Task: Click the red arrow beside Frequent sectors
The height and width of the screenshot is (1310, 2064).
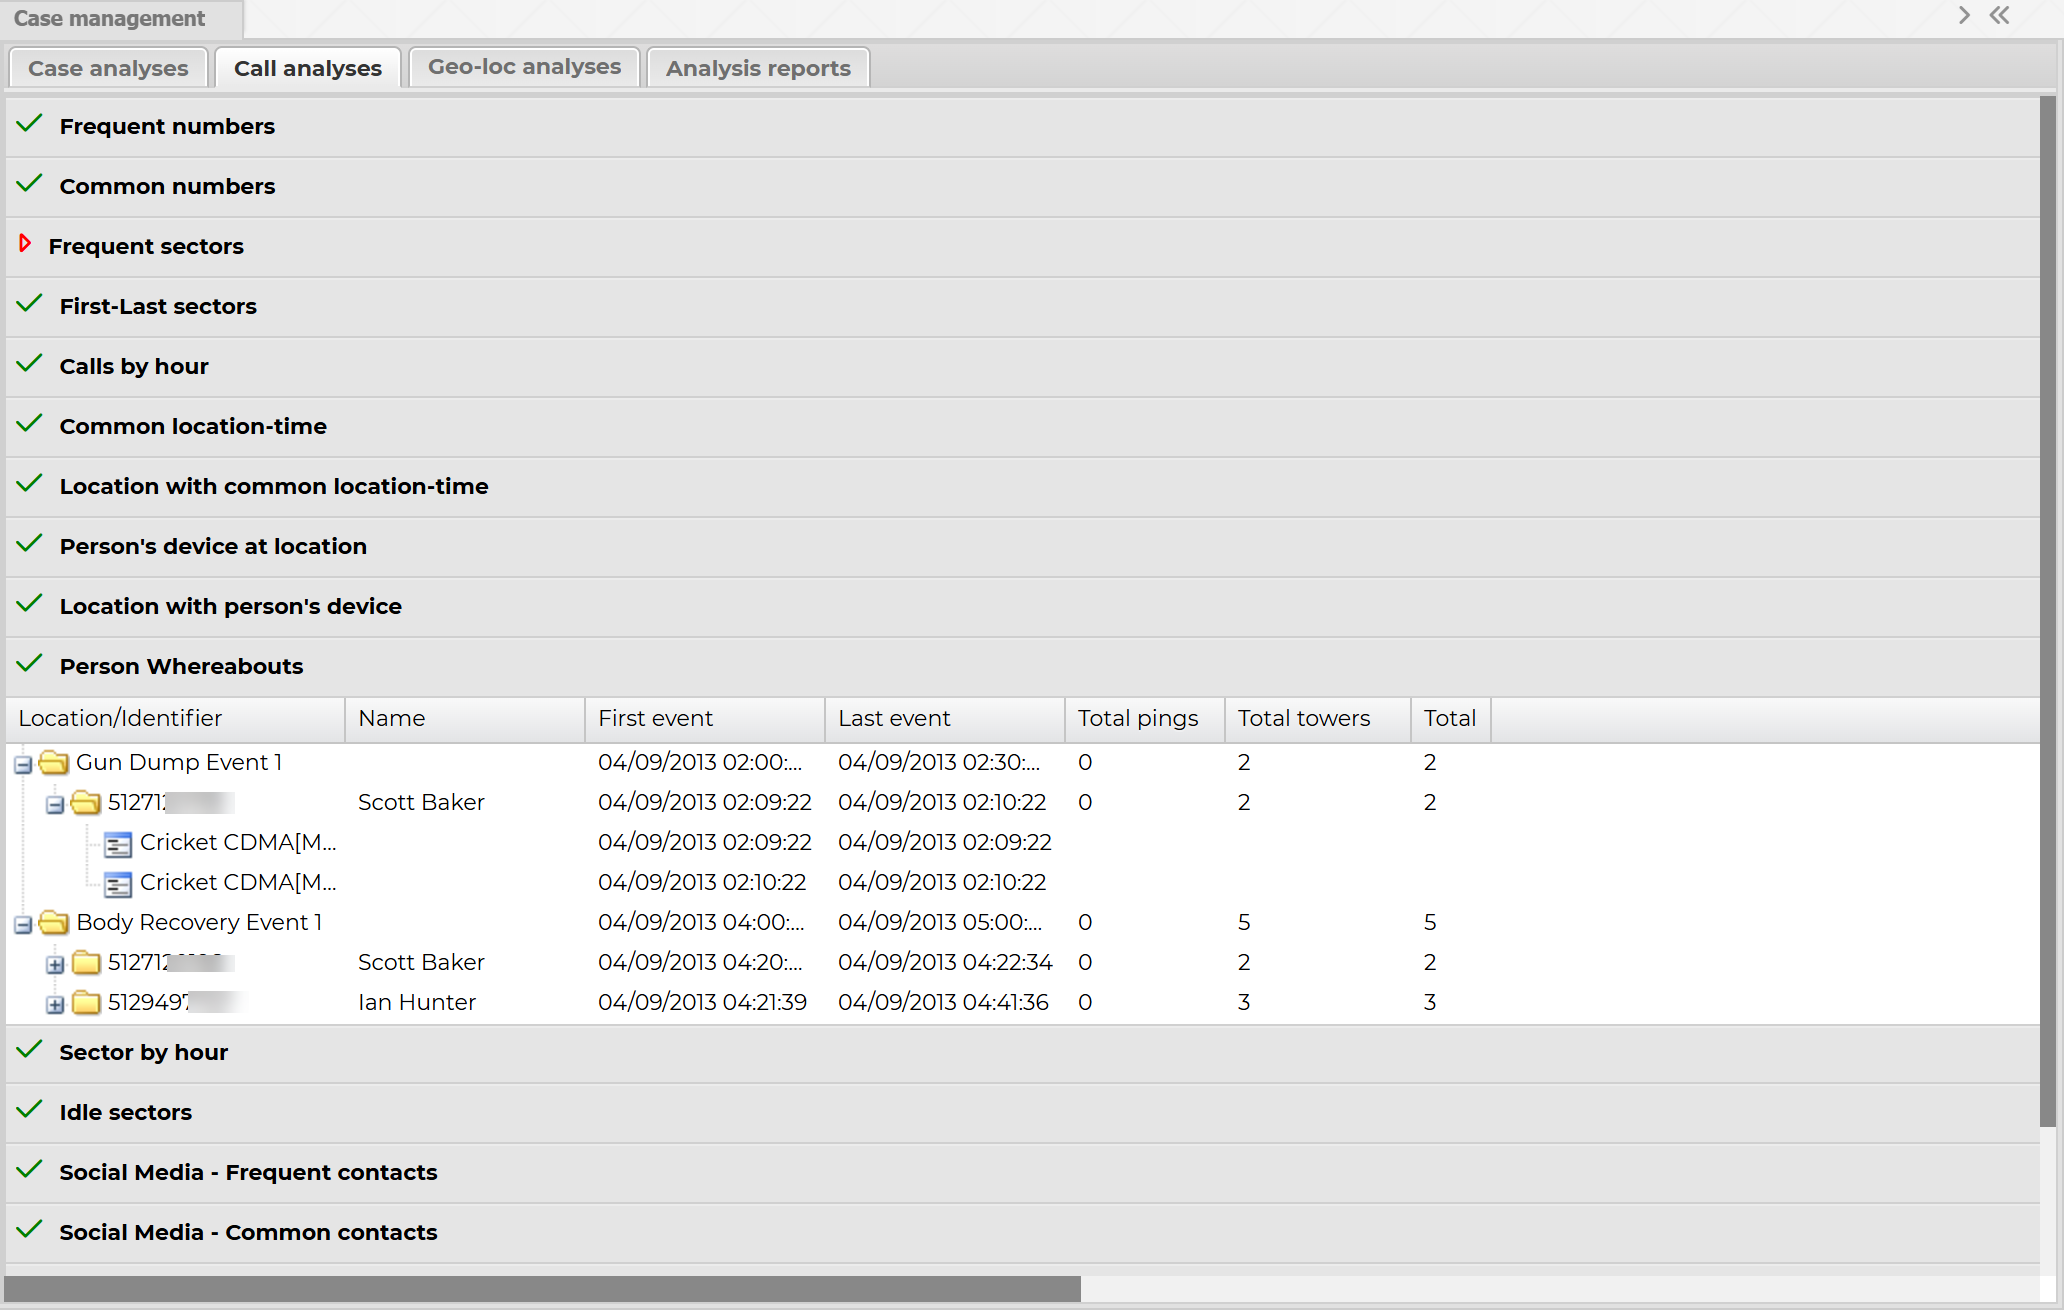Action: pyautogui.click(x=25, y=244)
